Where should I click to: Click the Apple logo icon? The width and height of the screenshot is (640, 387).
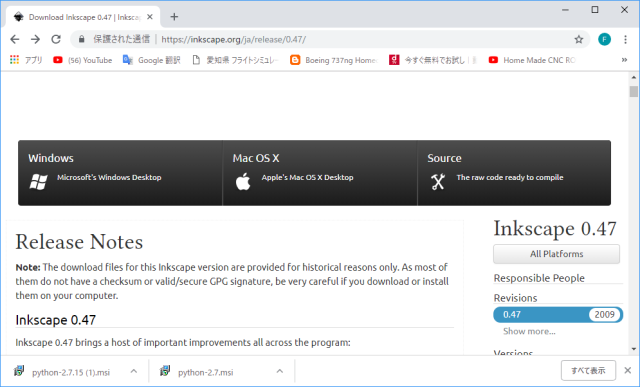(x=243, y=182)
